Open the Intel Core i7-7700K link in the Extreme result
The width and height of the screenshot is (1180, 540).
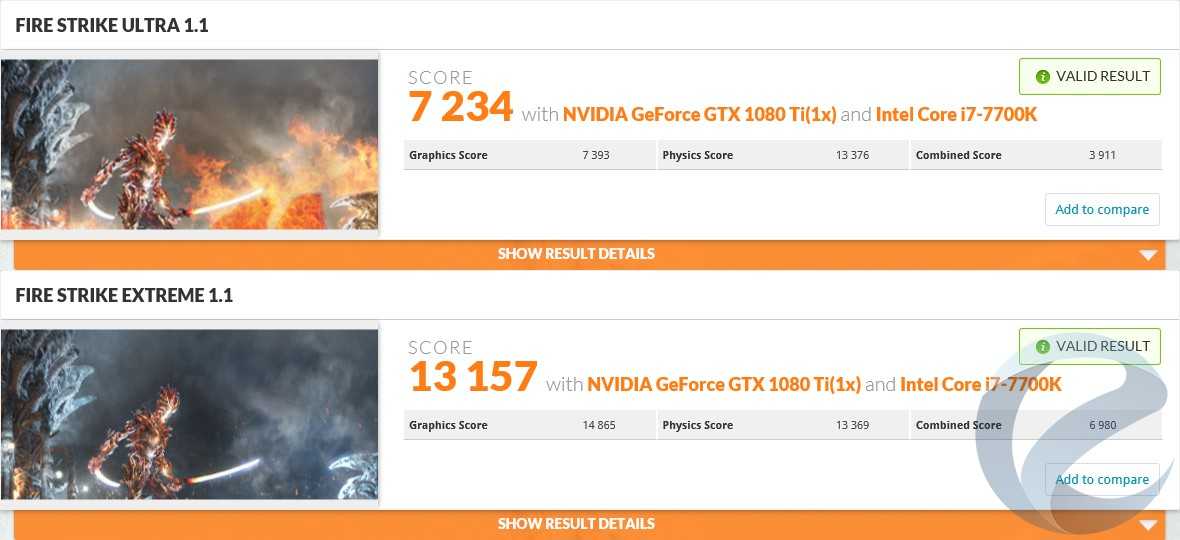(980, 385)
